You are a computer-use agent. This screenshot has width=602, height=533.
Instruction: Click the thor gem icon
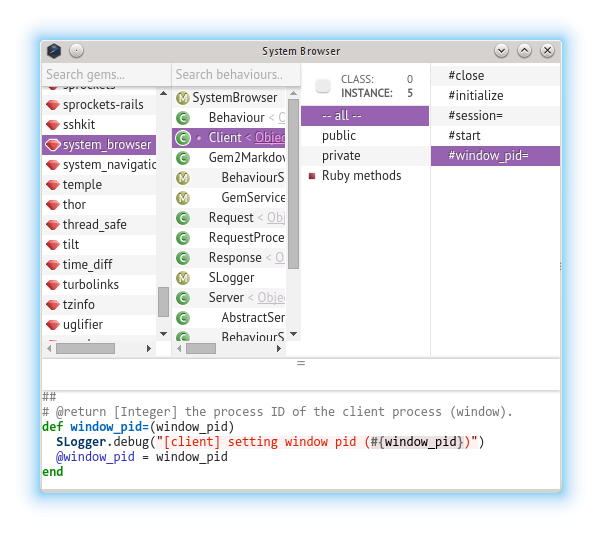53,205
